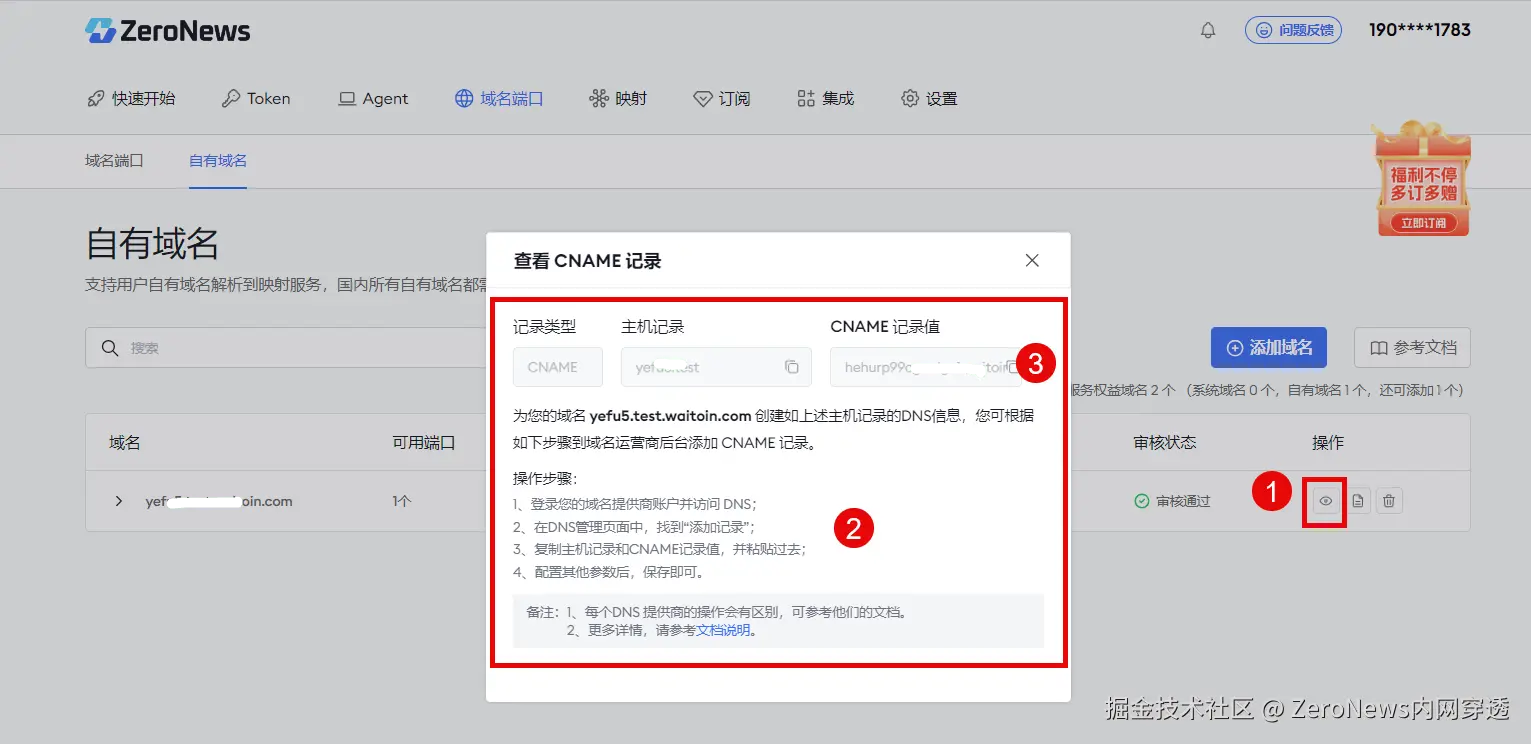
Task: Click the CNAME record type field
Action: (x=558, y=367)
